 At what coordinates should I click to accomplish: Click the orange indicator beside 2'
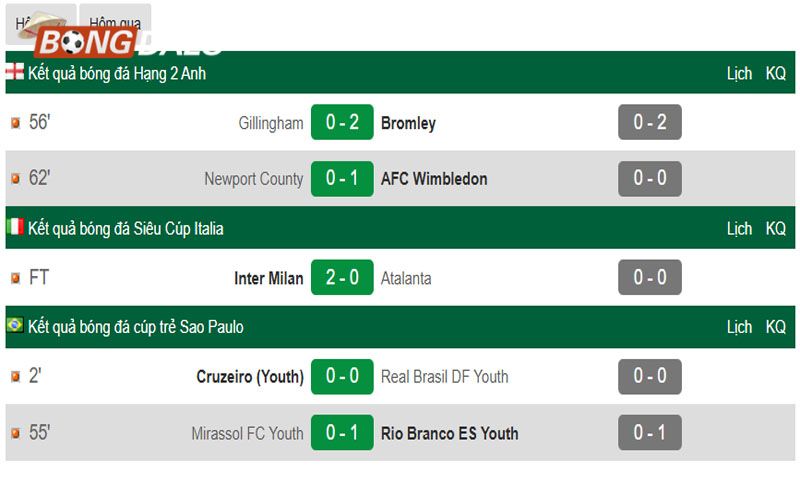coord(16,377)
